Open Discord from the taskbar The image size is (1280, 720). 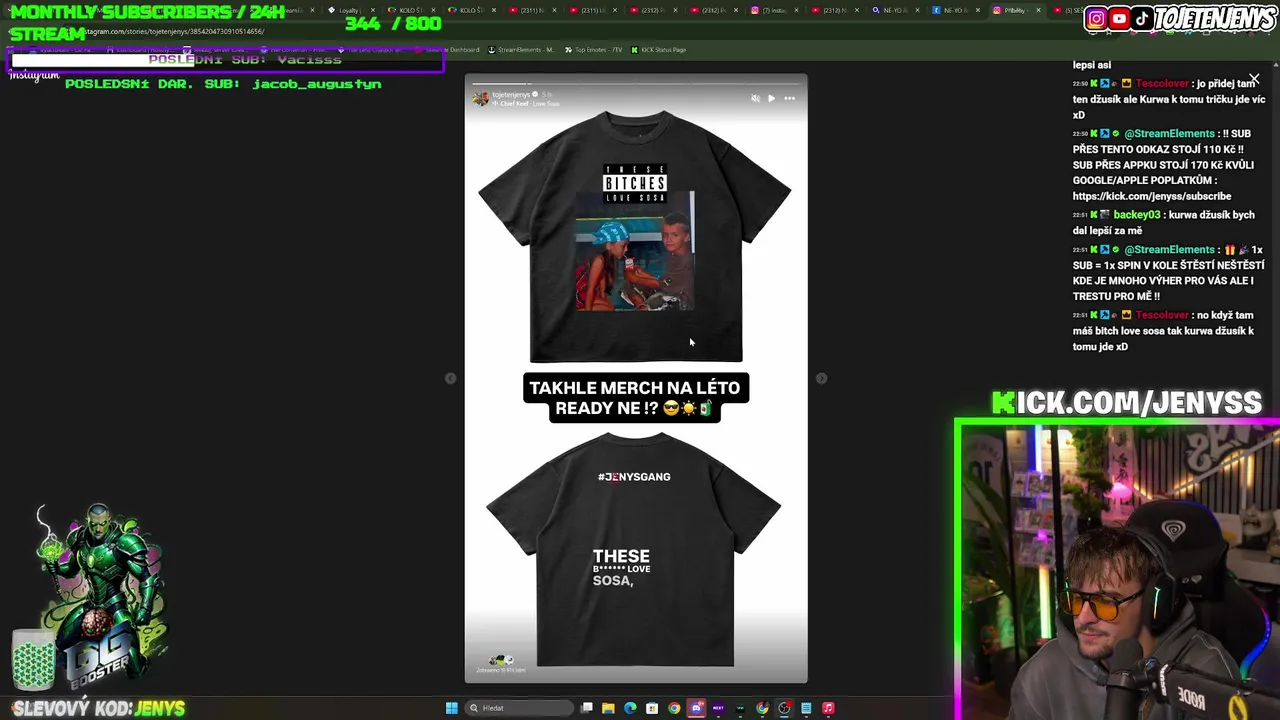tap(696, 708)
